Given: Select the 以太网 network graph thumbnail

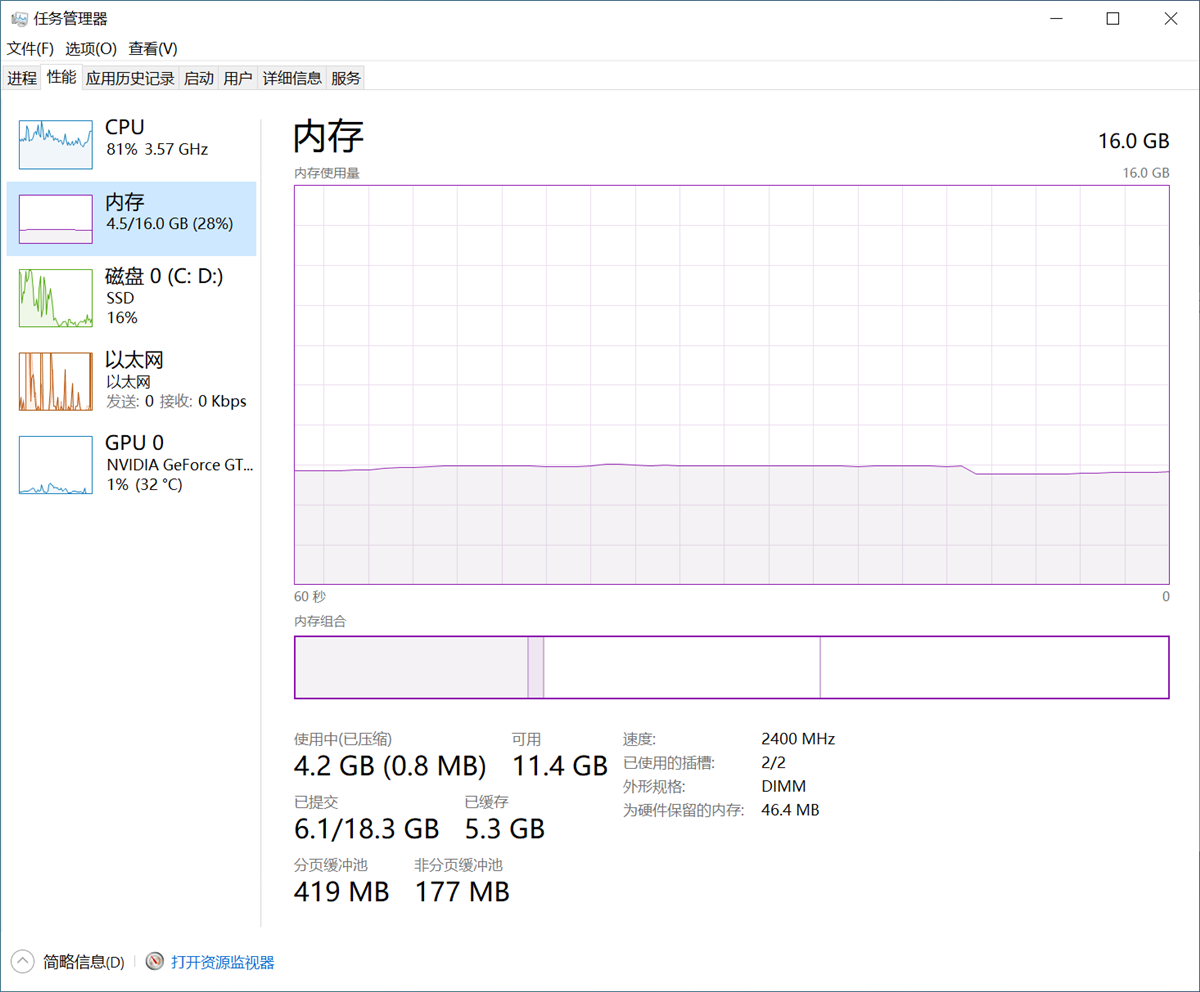Looking at the screenshot, I should pos(55,381).
